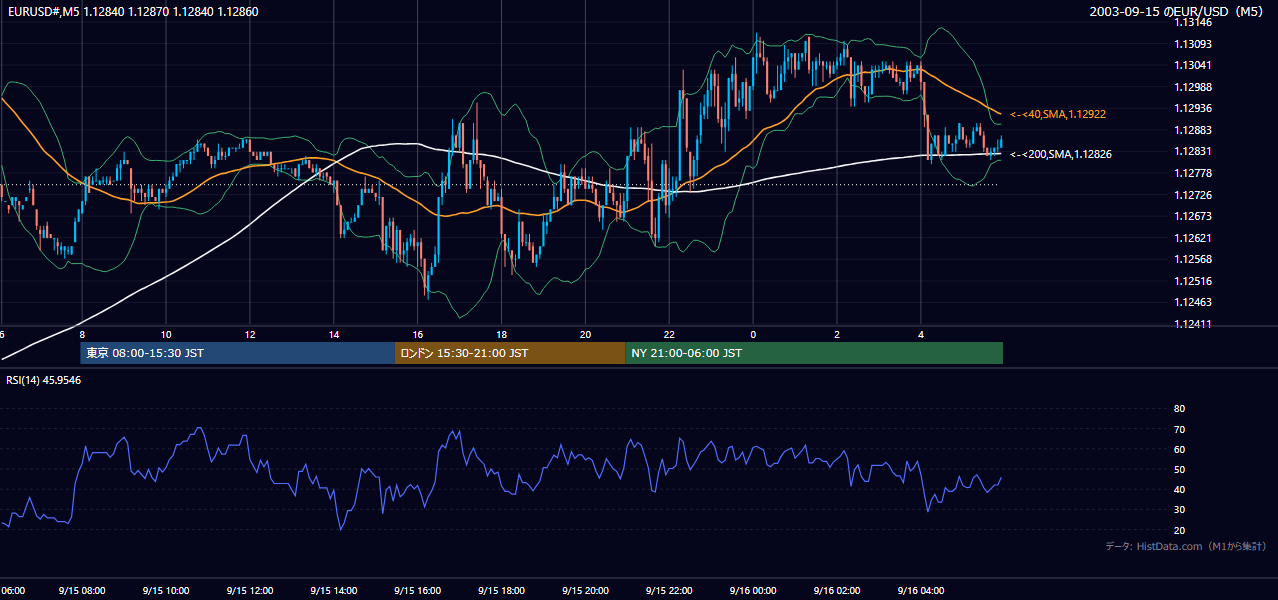Click price level 1.12936 on the axis
Viewport: 1278px width, 600px height.
[1192, 109]
